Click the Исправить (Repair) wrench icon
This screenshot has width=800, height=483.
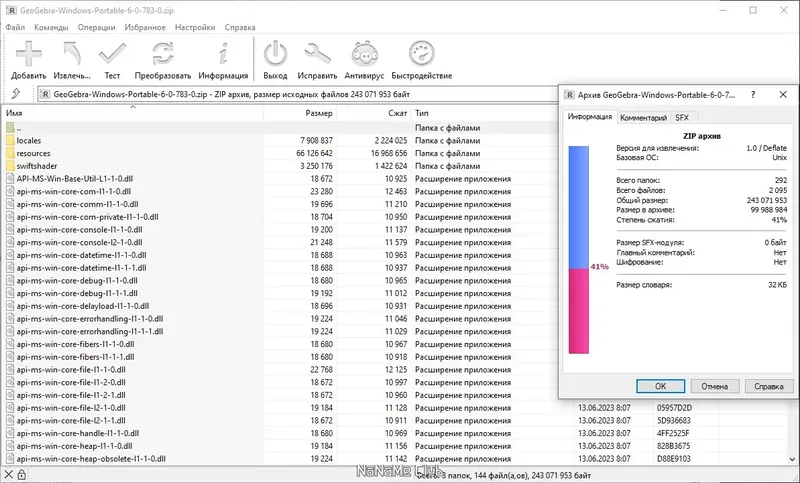pyautogui.click(x=317, y=54)
